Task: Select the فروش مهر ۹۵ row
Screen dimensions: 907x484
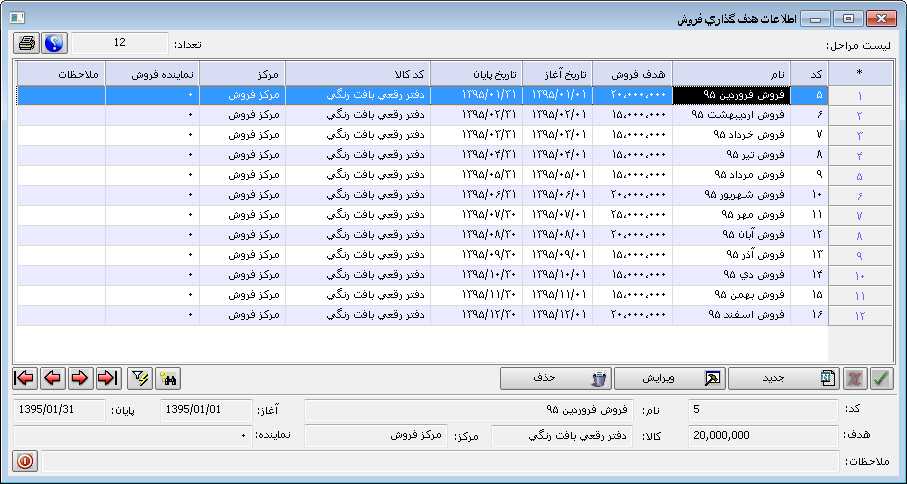Action: (x=731, y=215)
